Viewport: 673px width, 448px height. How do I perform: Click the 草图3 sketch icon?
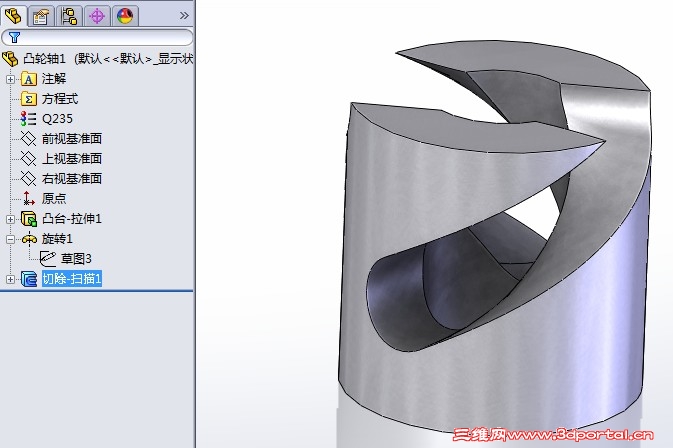tap(48, 258)
